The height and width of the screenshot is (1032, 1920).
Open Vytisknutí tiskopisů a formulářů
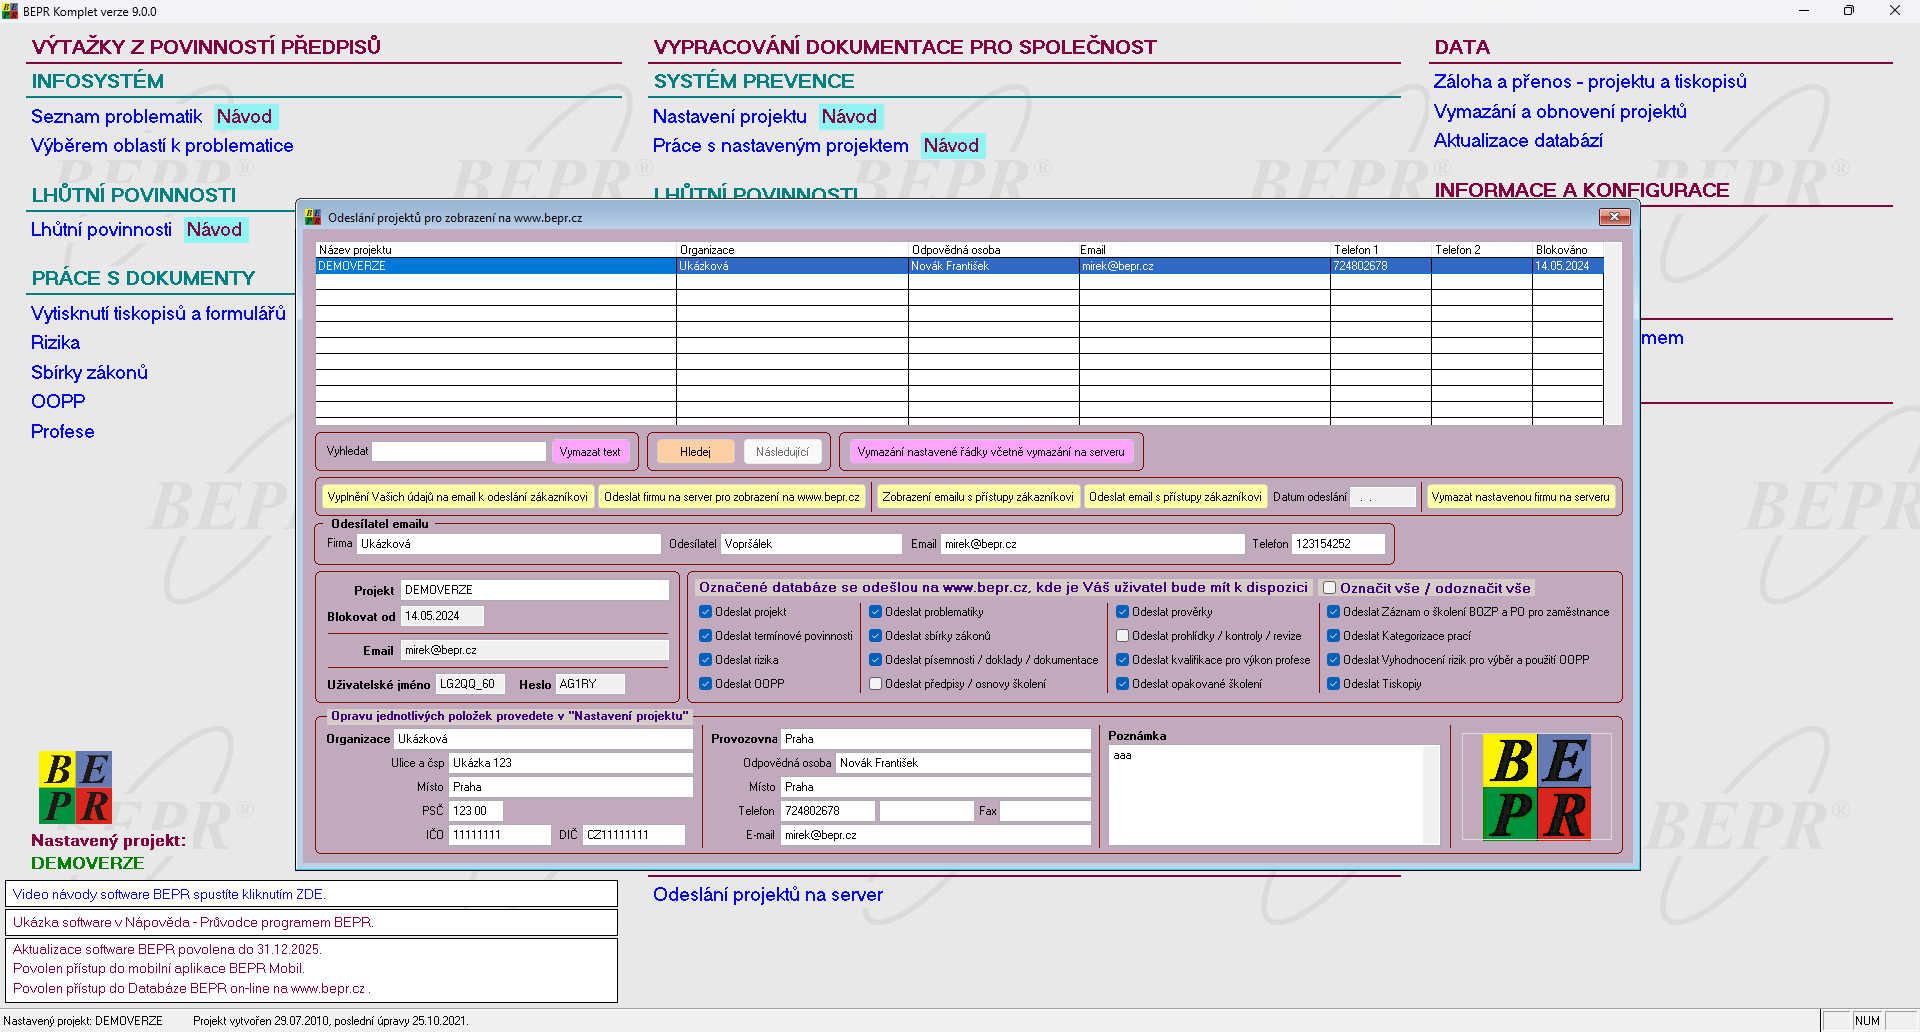point(158,314)
